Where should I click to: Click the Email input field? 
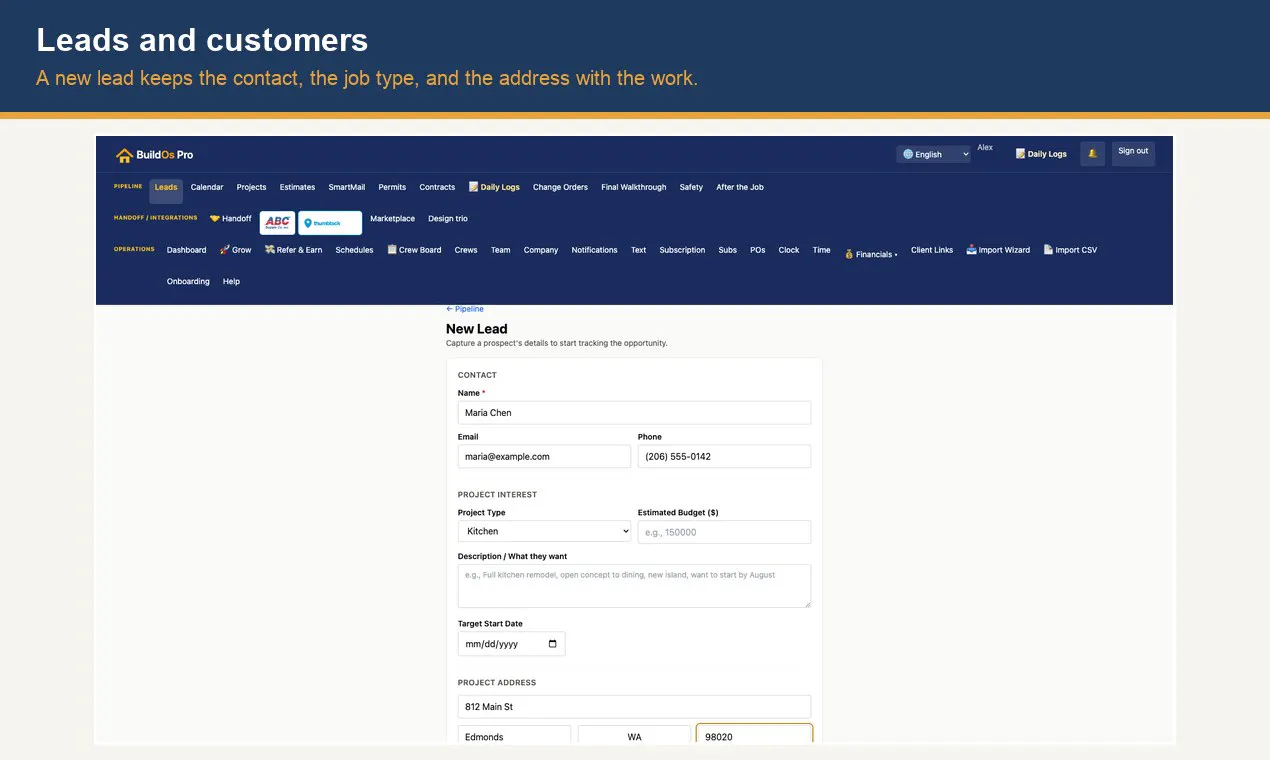tap(544, 456)
